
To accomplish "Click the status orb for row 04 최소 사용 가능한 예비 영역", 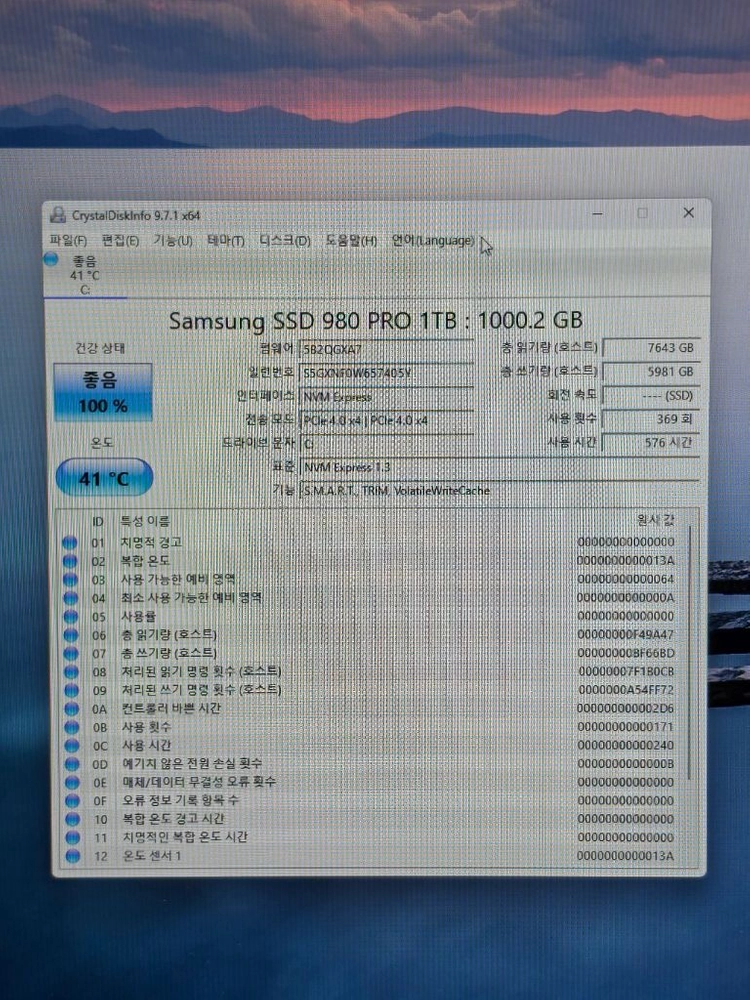I will point(70,598).
